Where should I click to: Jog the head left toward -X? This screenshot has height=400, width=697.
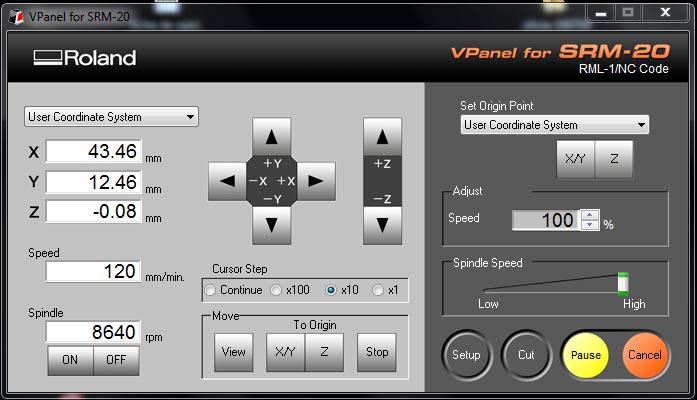click(x=227, y=181)
